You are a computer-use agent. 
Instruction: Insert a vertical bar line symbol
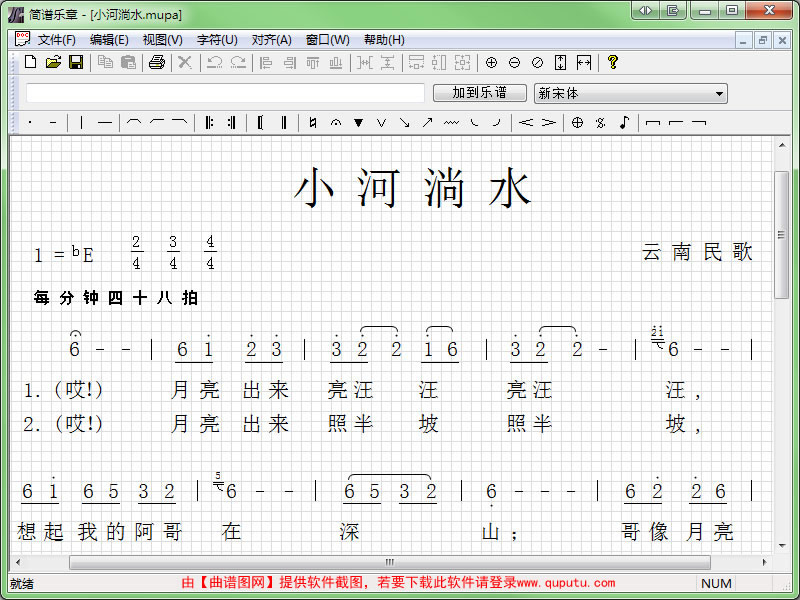[x=82, y=122]
